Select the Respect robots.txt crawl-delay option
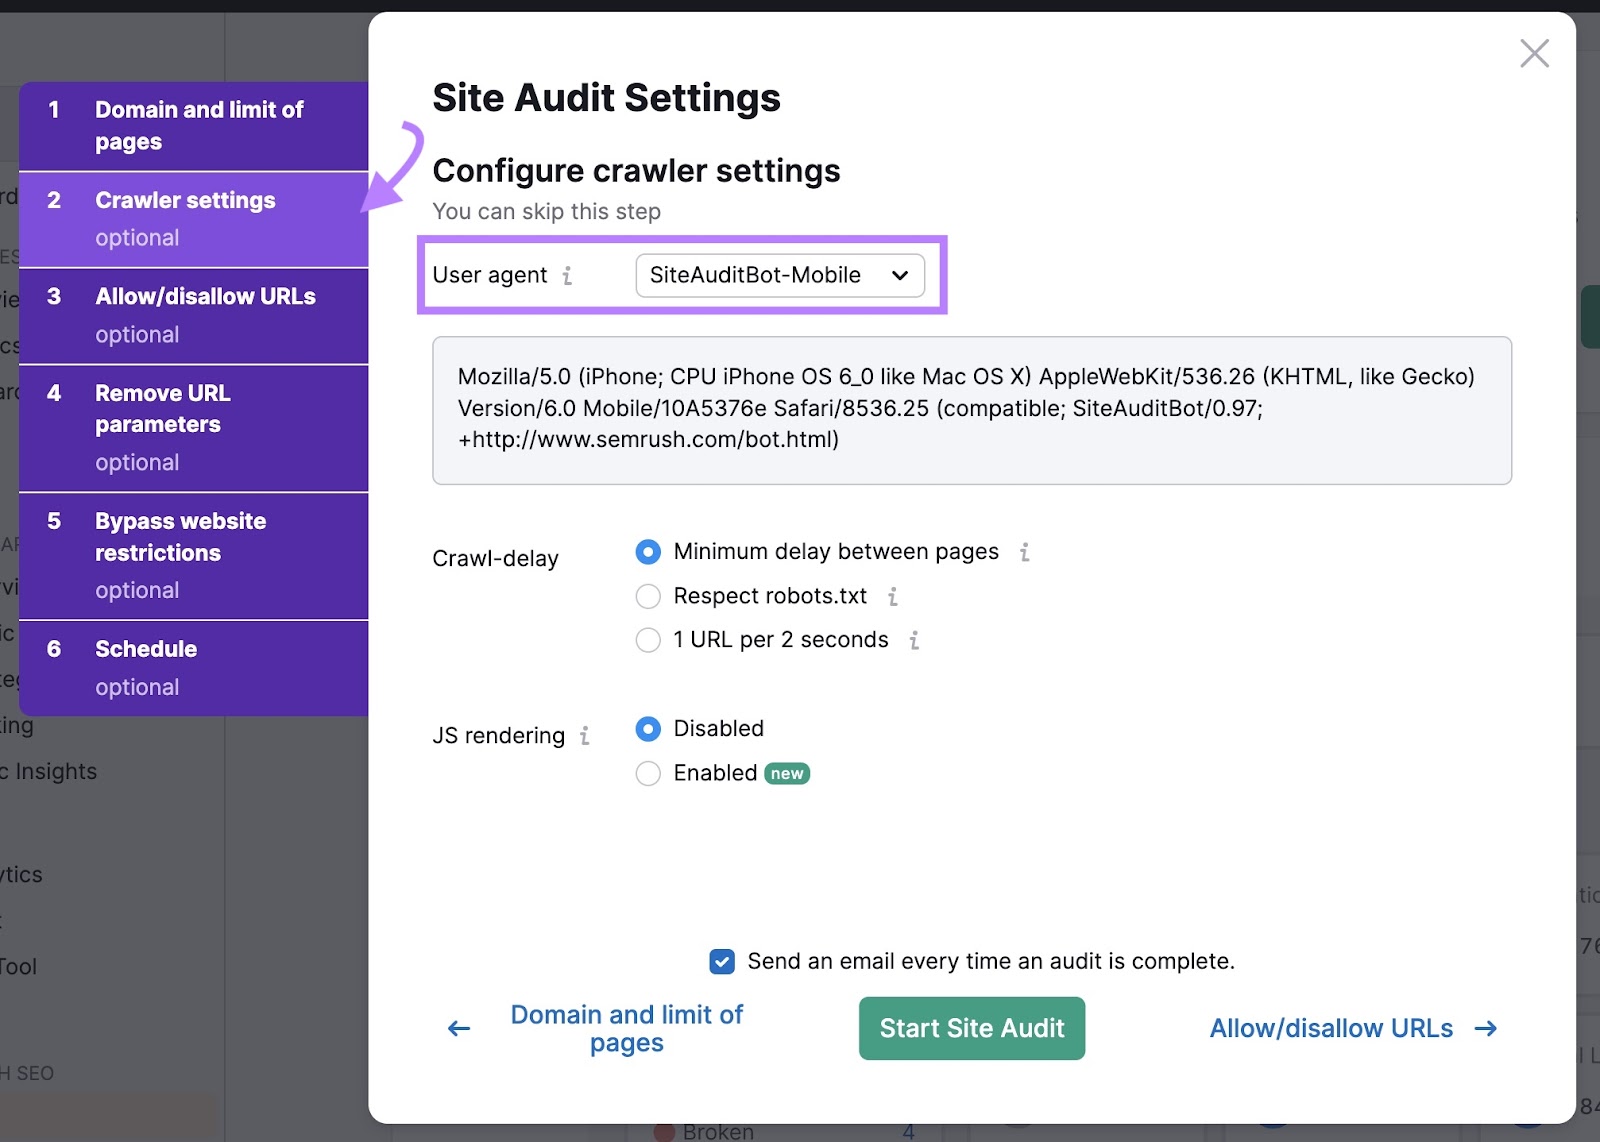Image resolution: width=1600 pixels, height=1142 pixels. (x=648, y=596)
